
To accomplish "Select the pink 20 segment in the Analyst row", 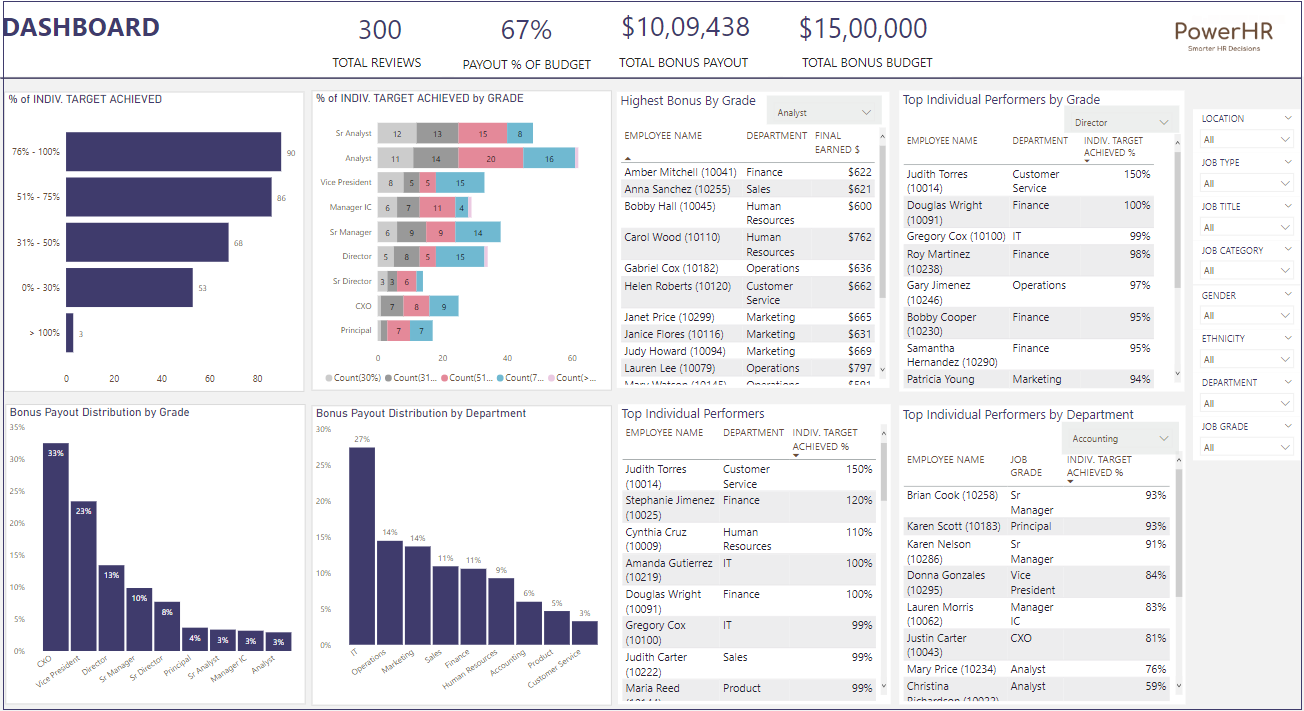I will pyautogui.click(x=490, y=158).
